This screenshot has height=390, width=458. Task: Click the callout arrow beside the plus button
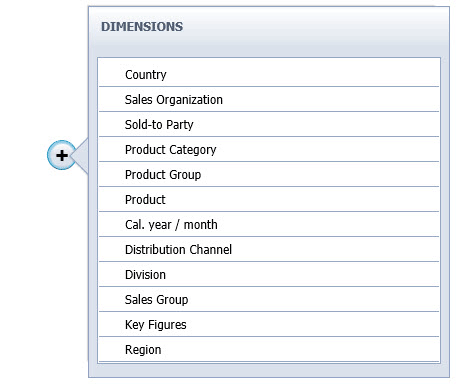coord(81,155)
